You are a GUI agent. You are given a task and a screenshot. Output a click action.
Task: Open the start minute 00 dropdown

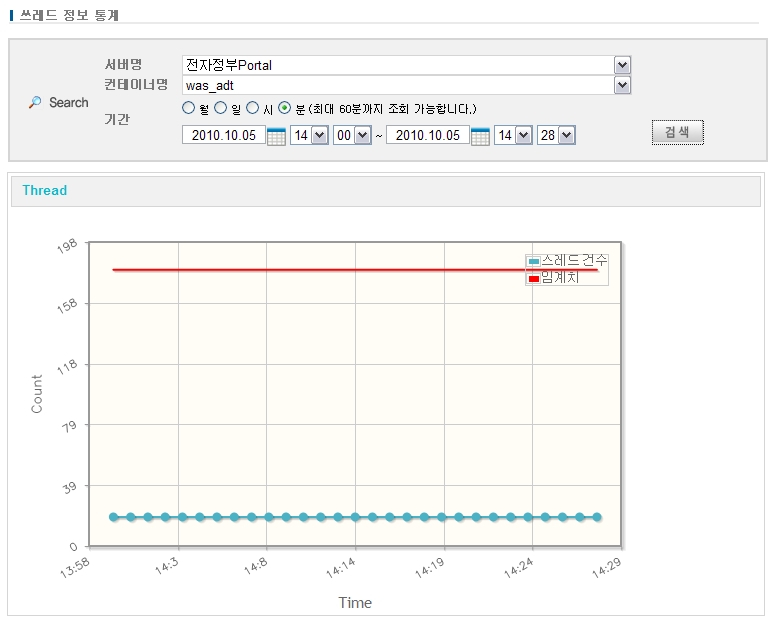362,135
